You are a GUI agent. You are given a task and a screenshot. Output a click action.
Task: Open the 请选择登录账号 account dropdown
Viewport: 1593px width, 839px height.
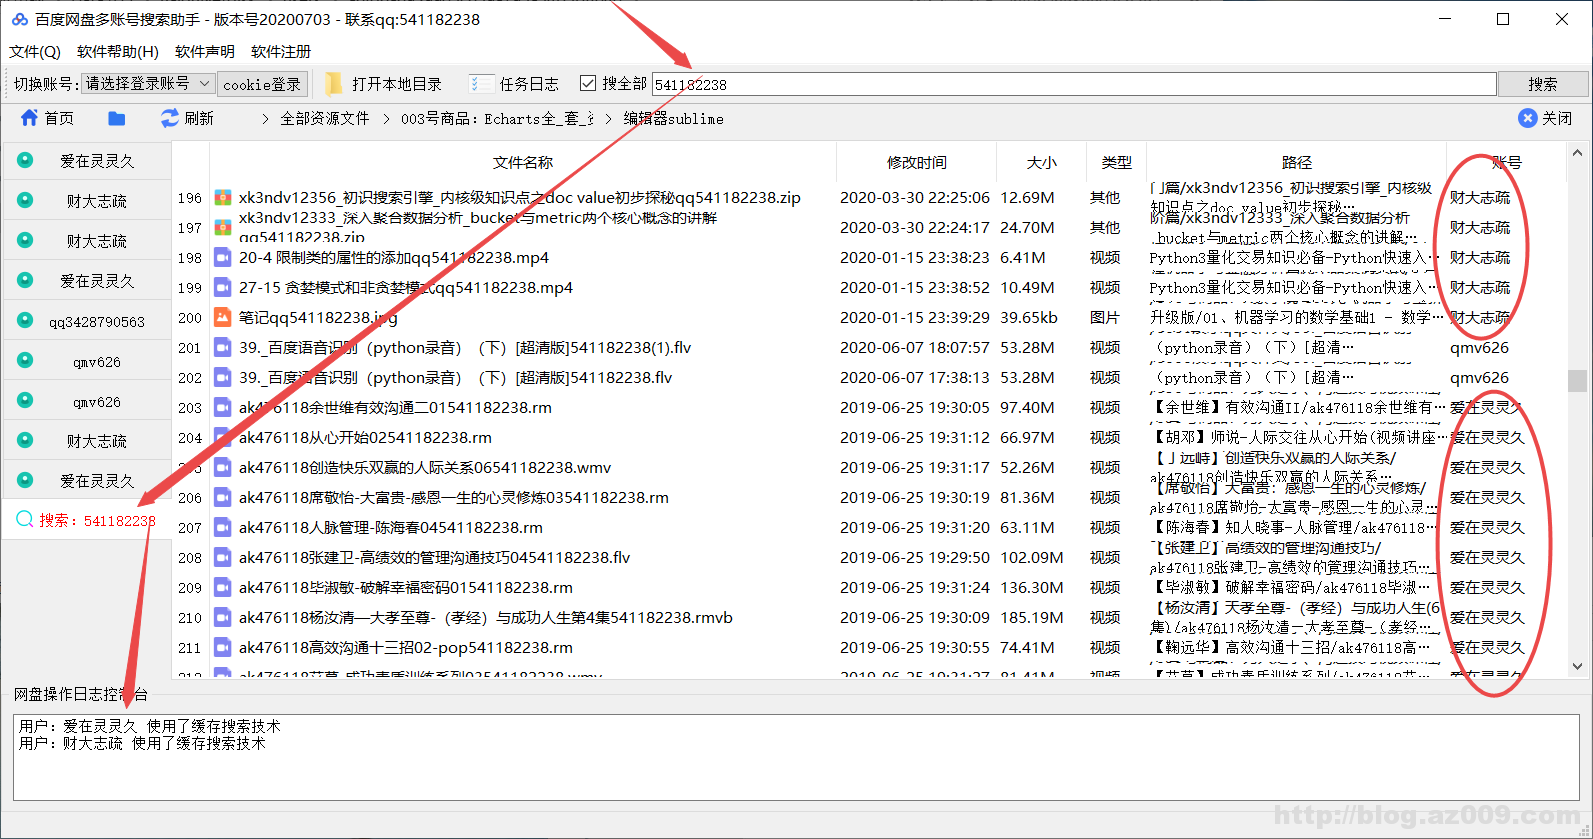coord(148,84)
